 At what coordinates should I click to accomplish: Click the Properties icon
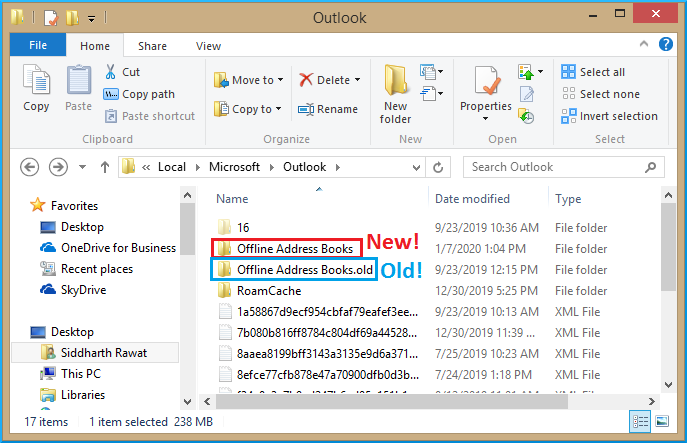coord(487,81)
